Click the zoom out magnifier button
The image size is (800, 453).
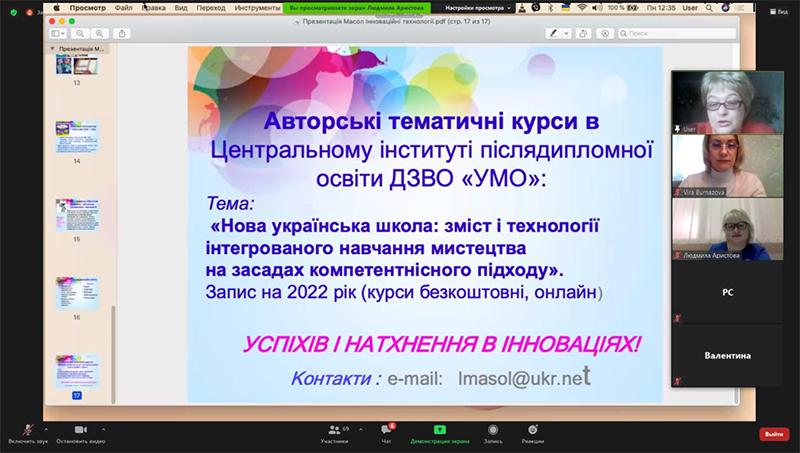(x=80, y=33)
